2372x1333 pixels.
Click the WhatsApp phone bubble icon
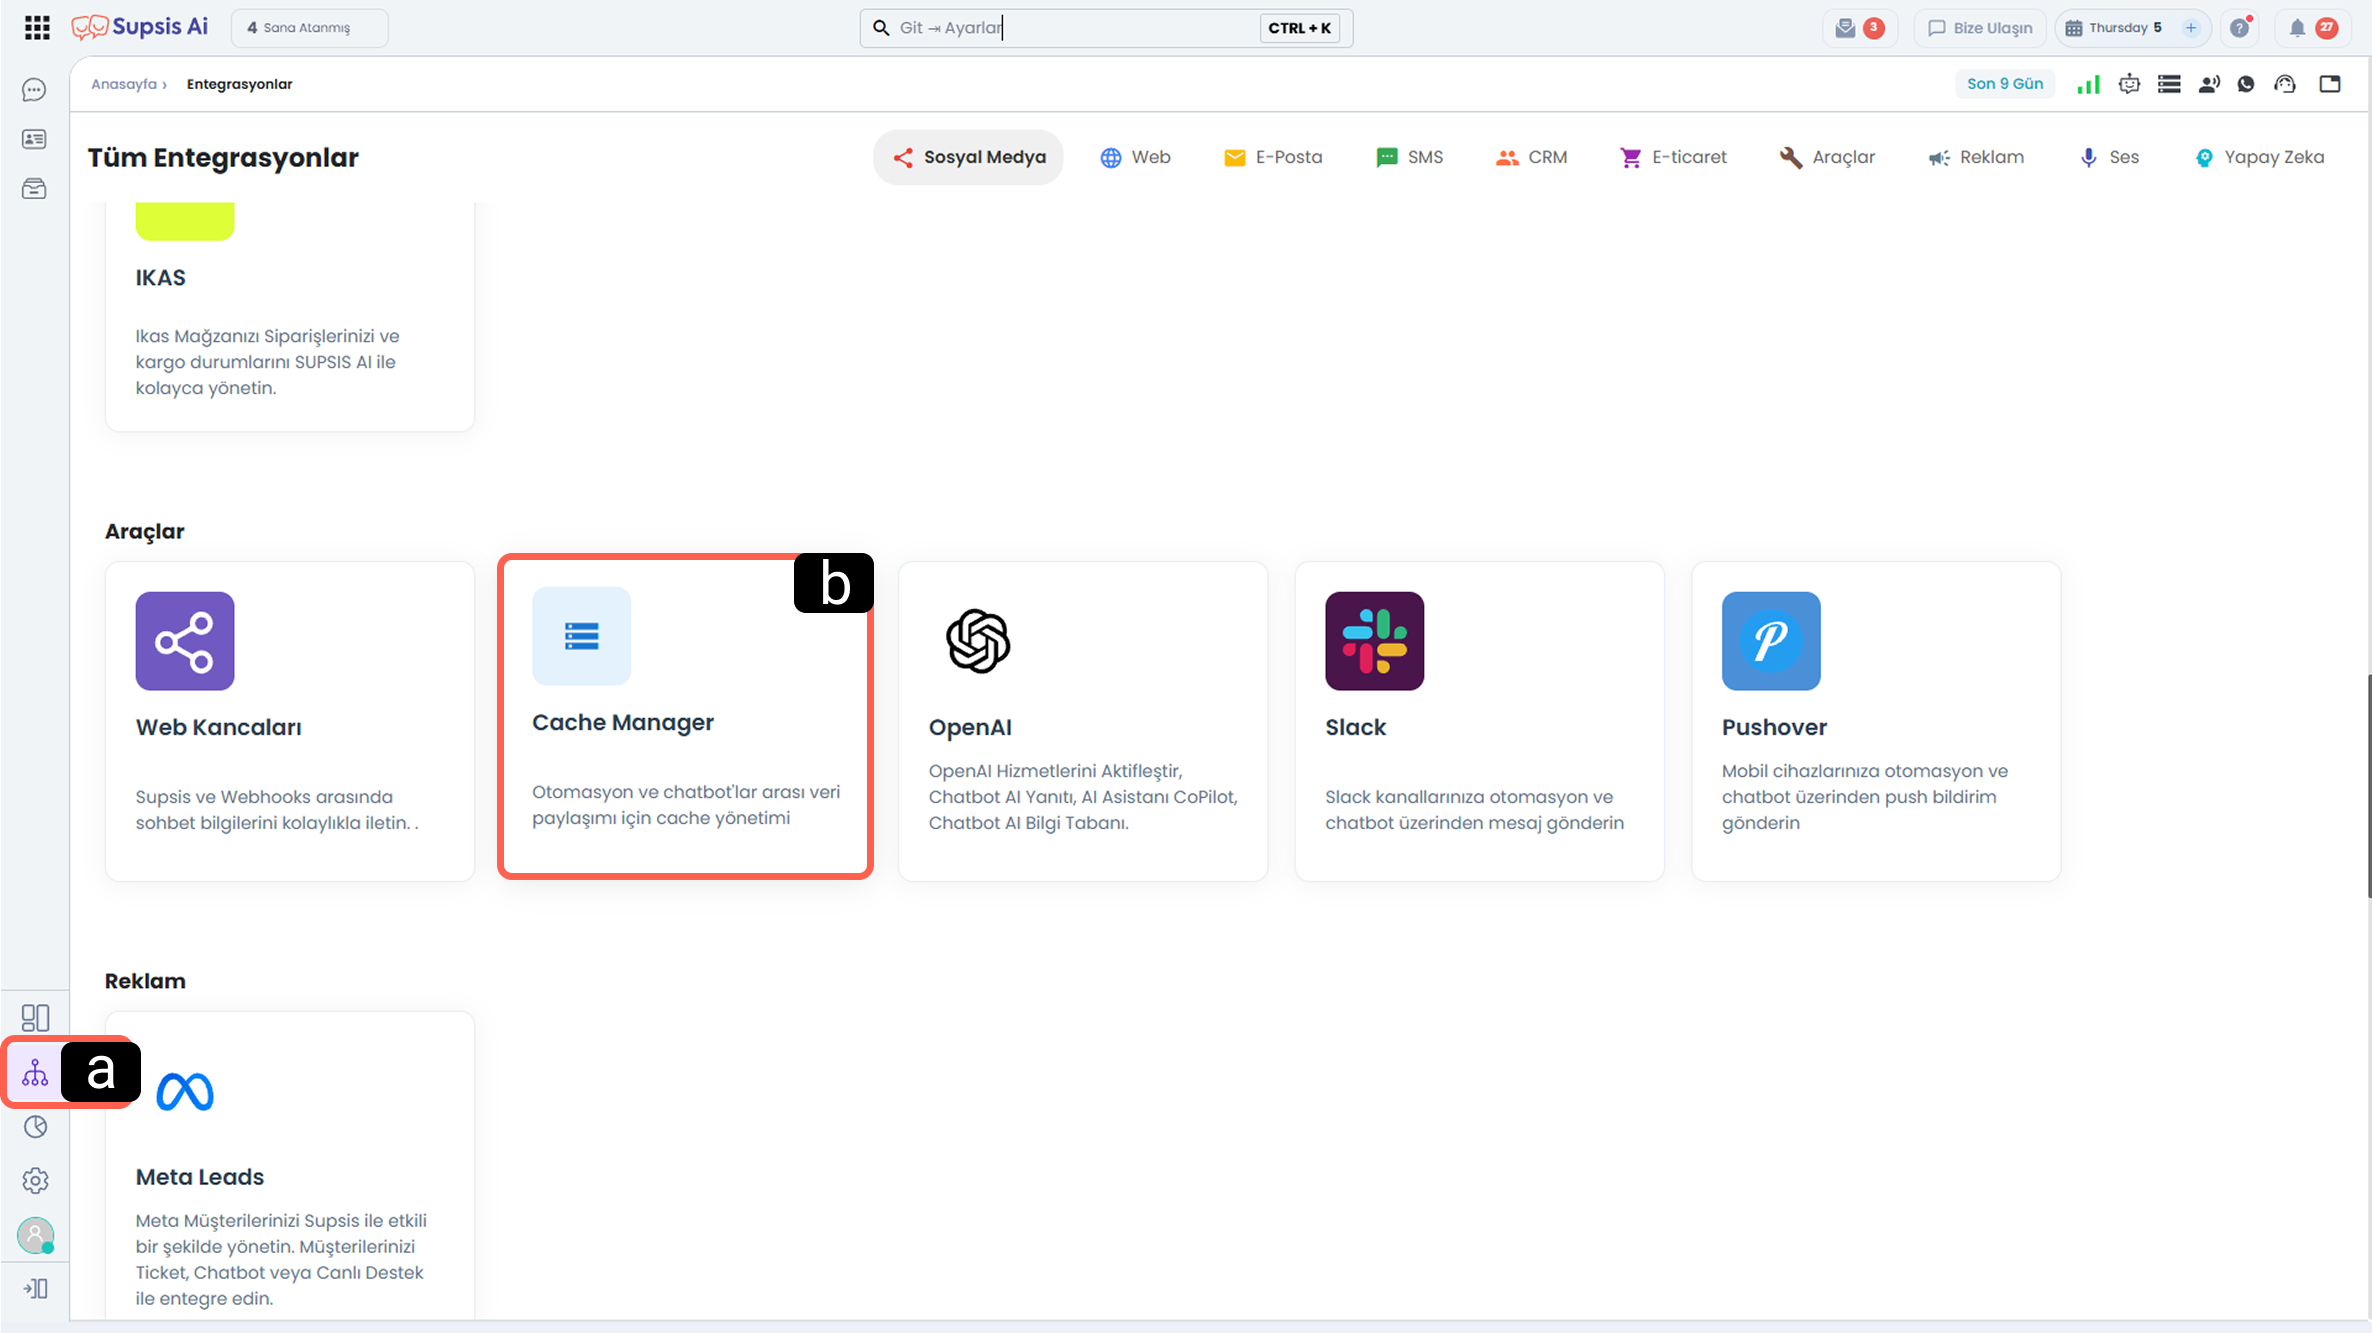2246,84
